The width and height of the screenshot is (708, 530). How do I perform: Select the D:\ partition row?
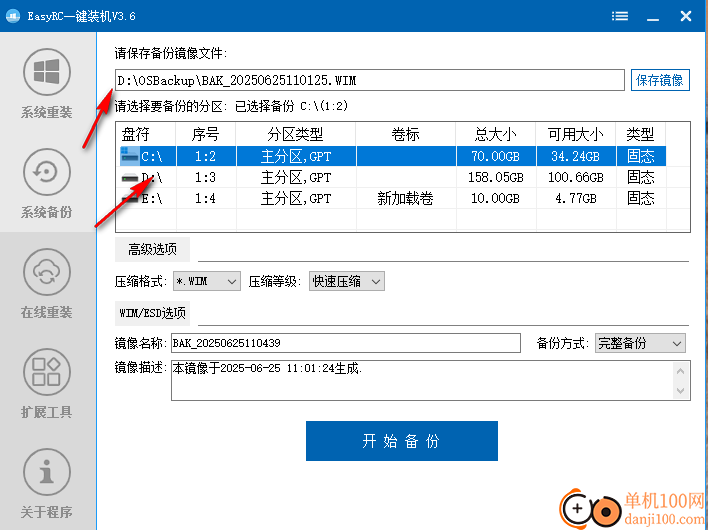391,177
